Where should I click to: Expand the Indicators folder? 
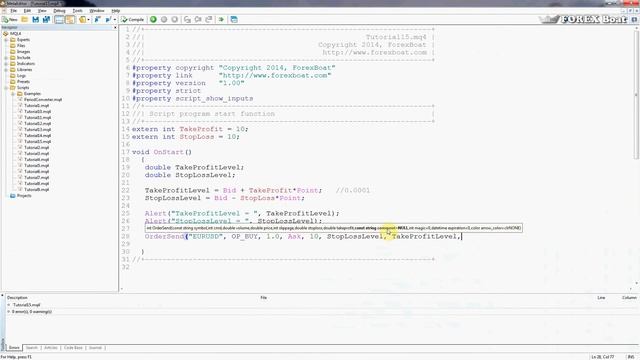[6, 64]
